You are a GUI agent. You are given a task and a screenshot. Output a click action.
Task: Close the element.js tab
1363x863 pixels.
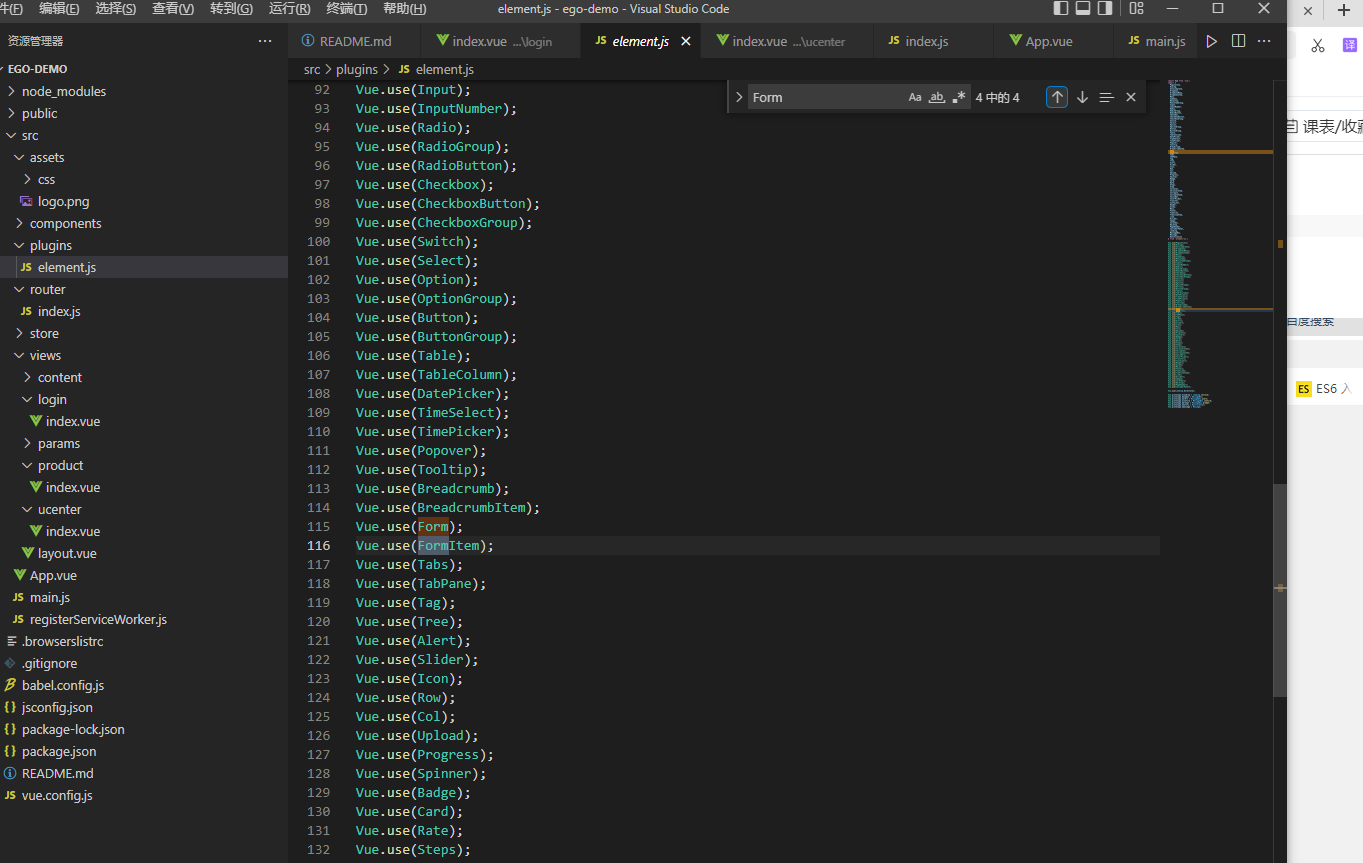click(686, 41)
